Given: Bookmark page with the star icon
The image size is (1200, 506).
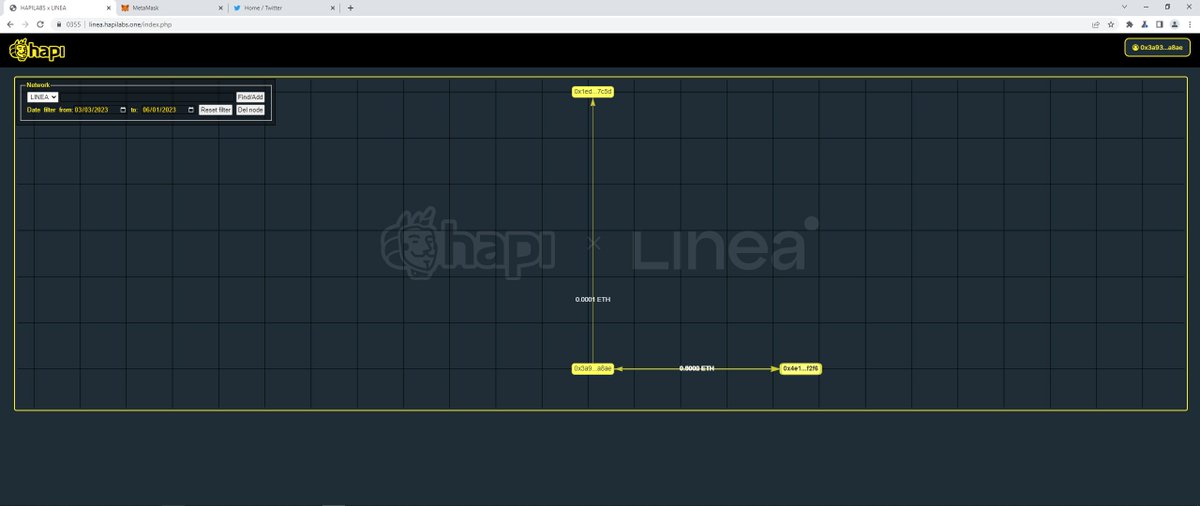Looking at the screenshot, I should [1111, 24].
